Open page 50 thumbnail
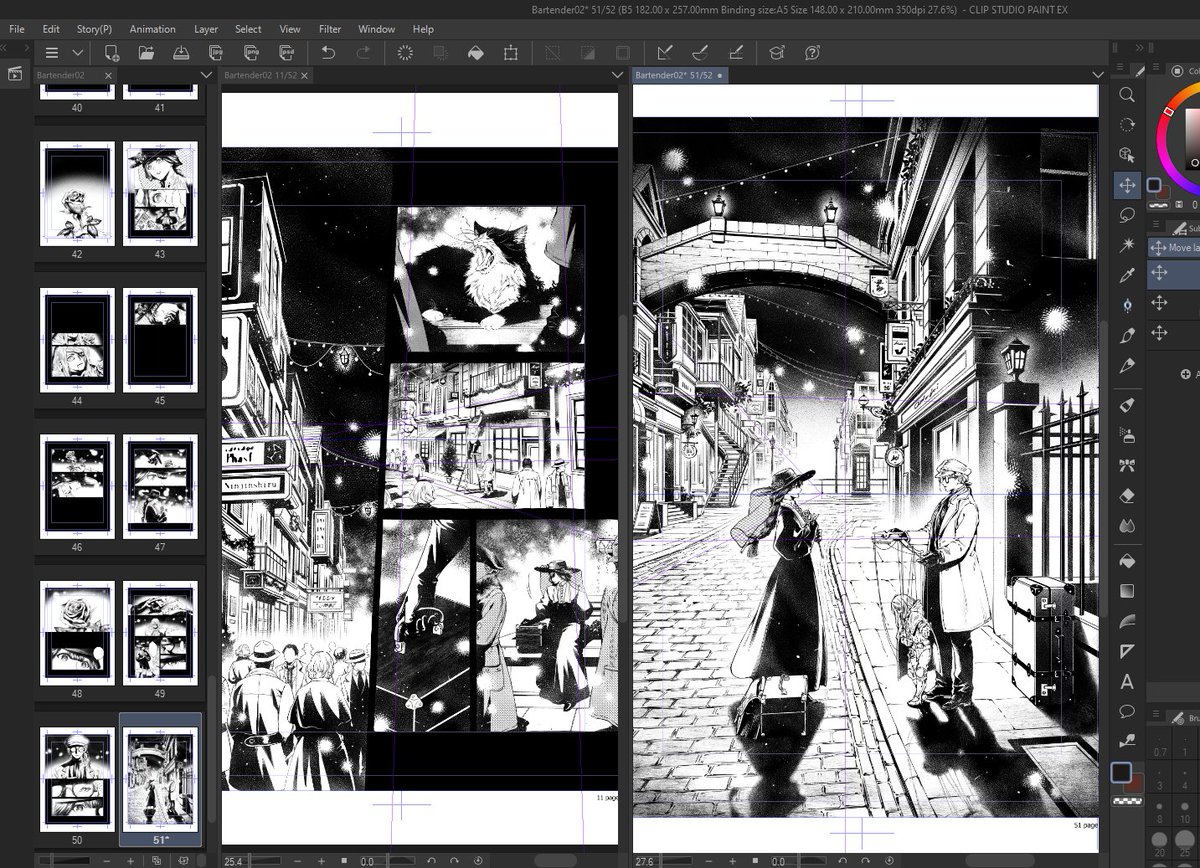This screenshot has width=1200, height=868. pyautogui.click(x=77, y=778)
